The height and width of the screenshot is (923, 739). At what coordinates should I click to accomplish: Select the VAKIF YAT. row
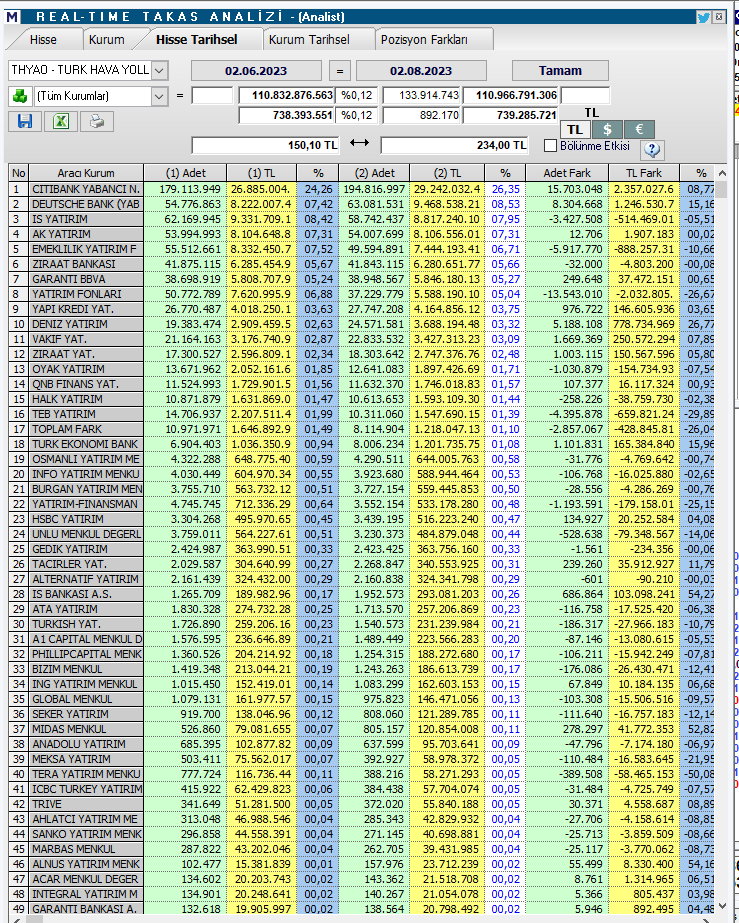362,339
